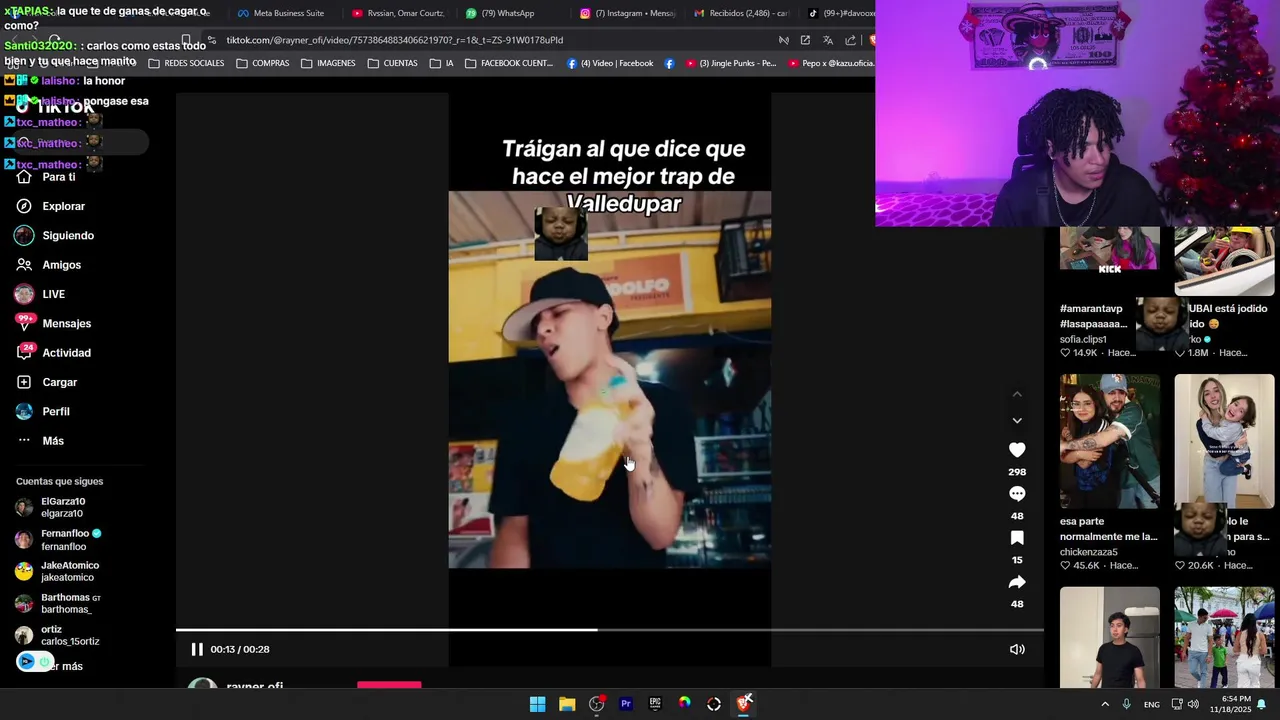Open the DUBAI está jodido video thumbnail
This screenshot has width=1280, height=720.
point(1224,262)
